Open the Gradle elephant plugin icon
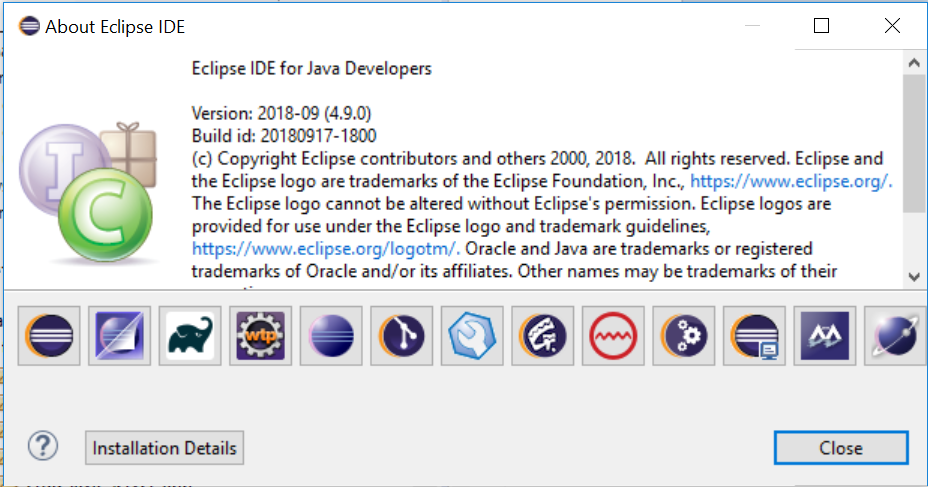This screenshot has height=487, width=928. pos(190,336)
